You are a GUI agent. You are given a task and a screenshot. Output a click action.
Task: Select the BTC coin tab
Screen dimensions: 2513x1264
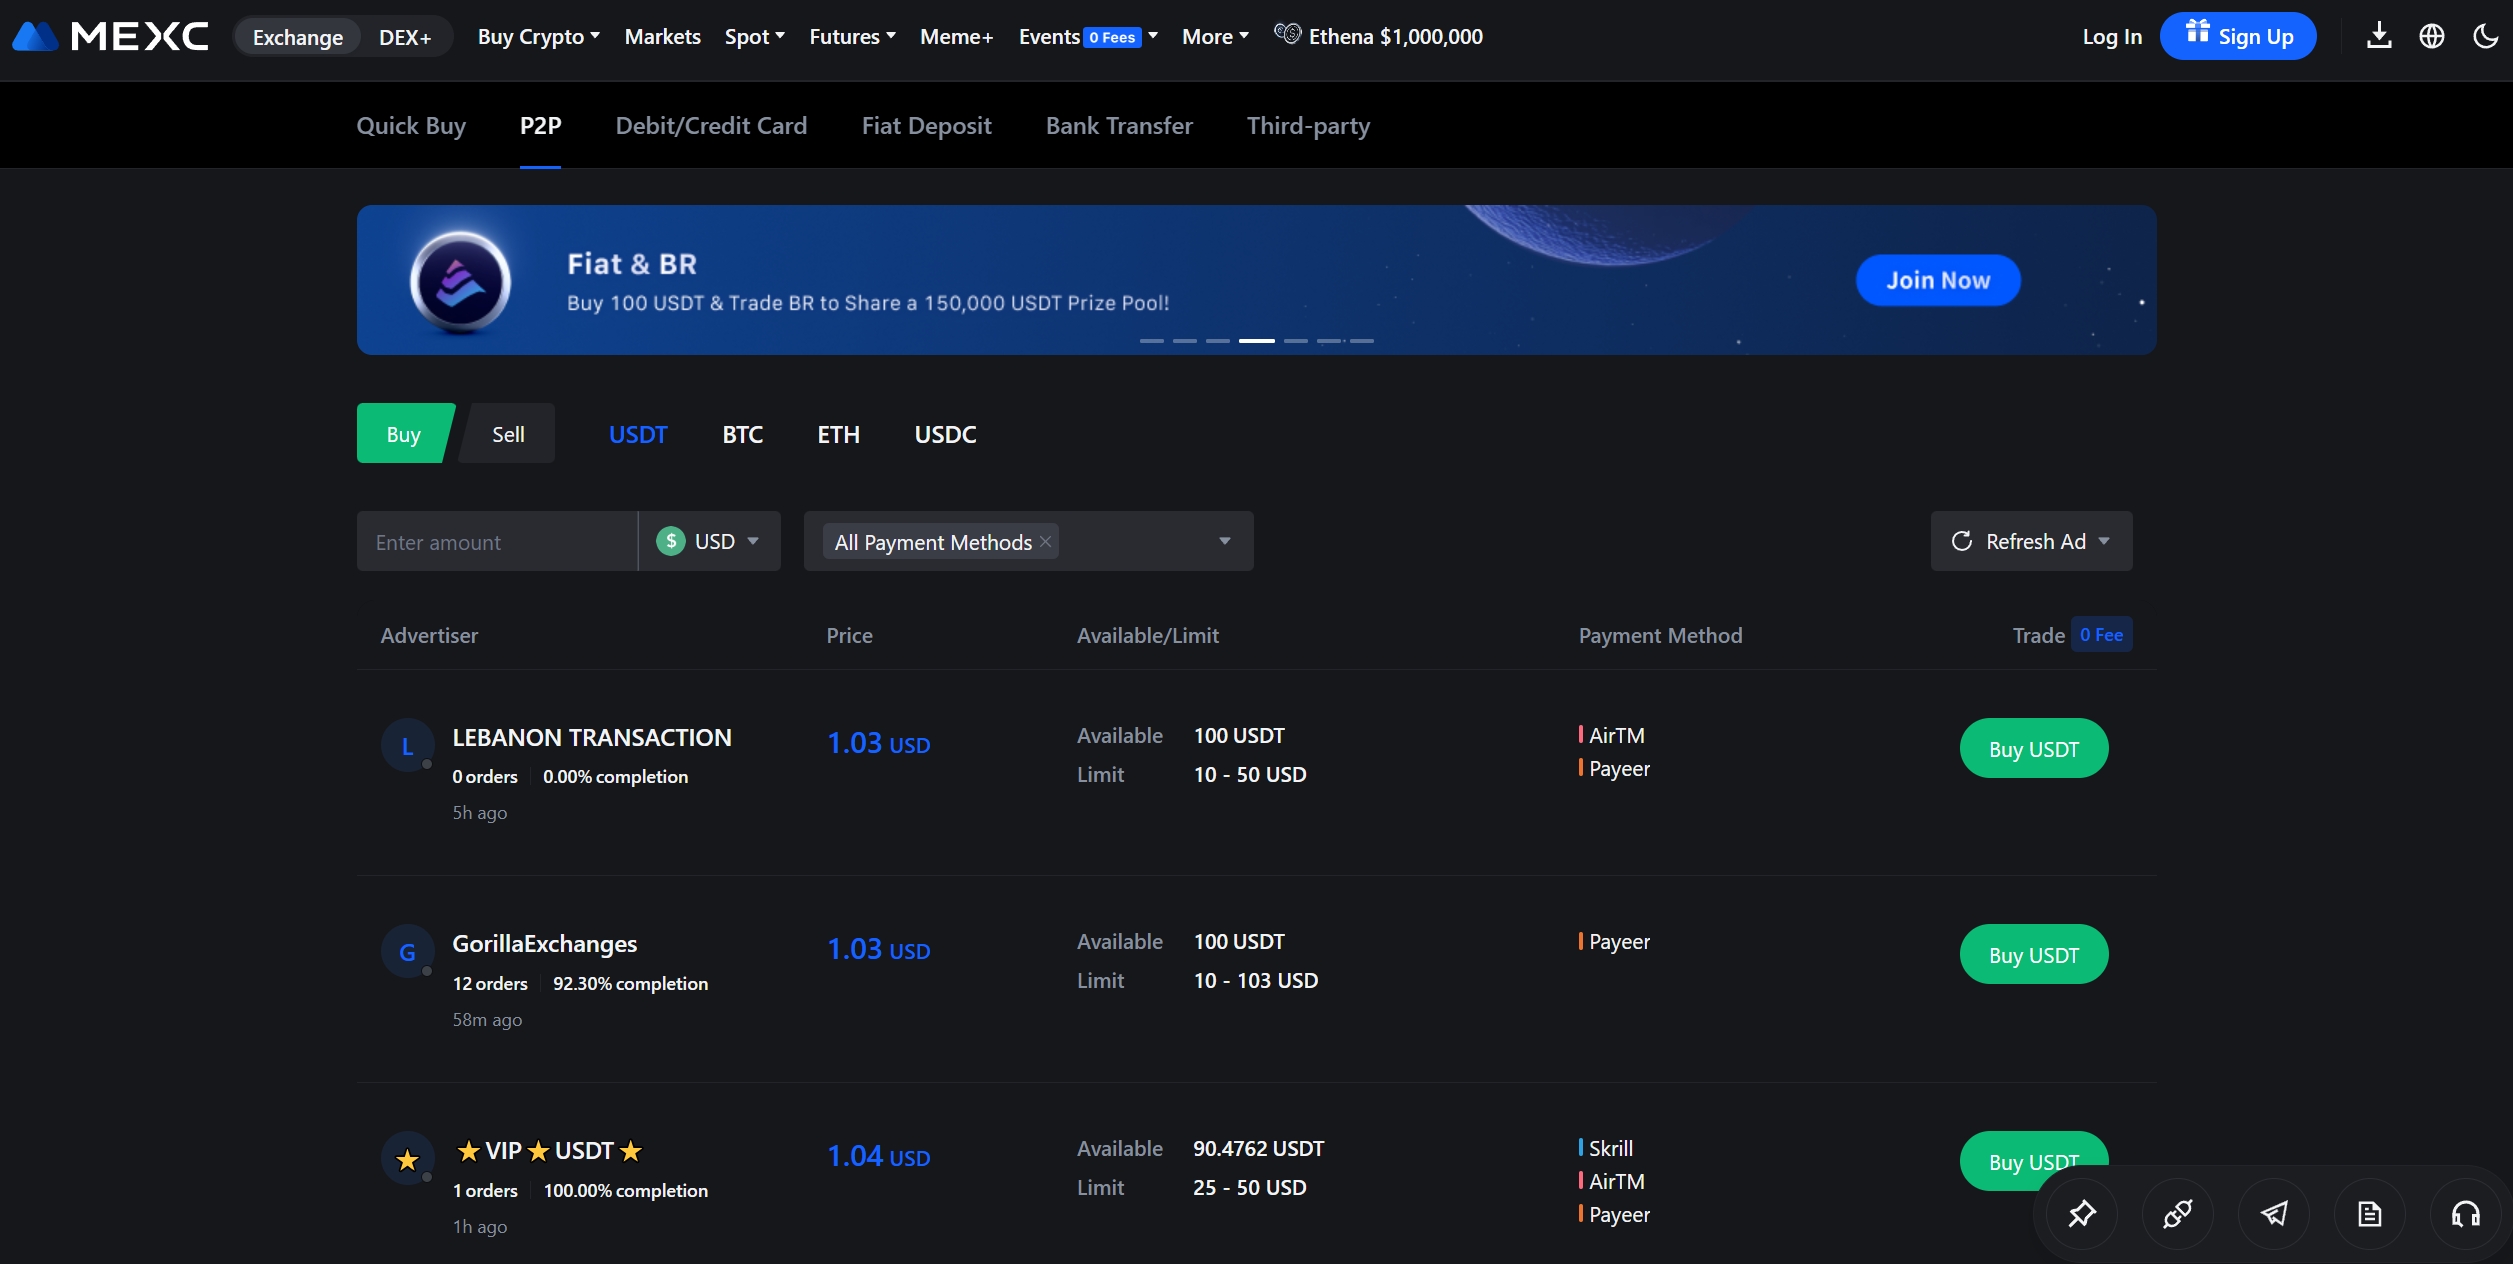pos(742,434)
